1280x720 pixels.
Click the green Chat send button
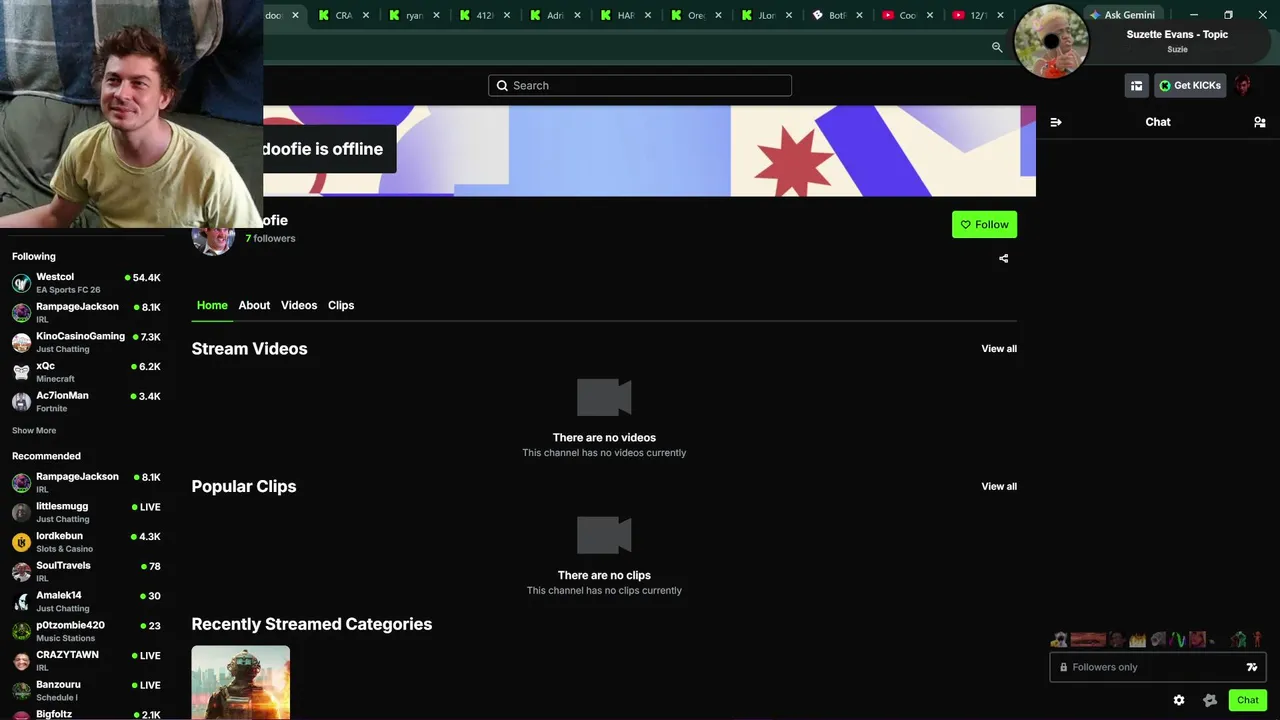point(1247,700)
